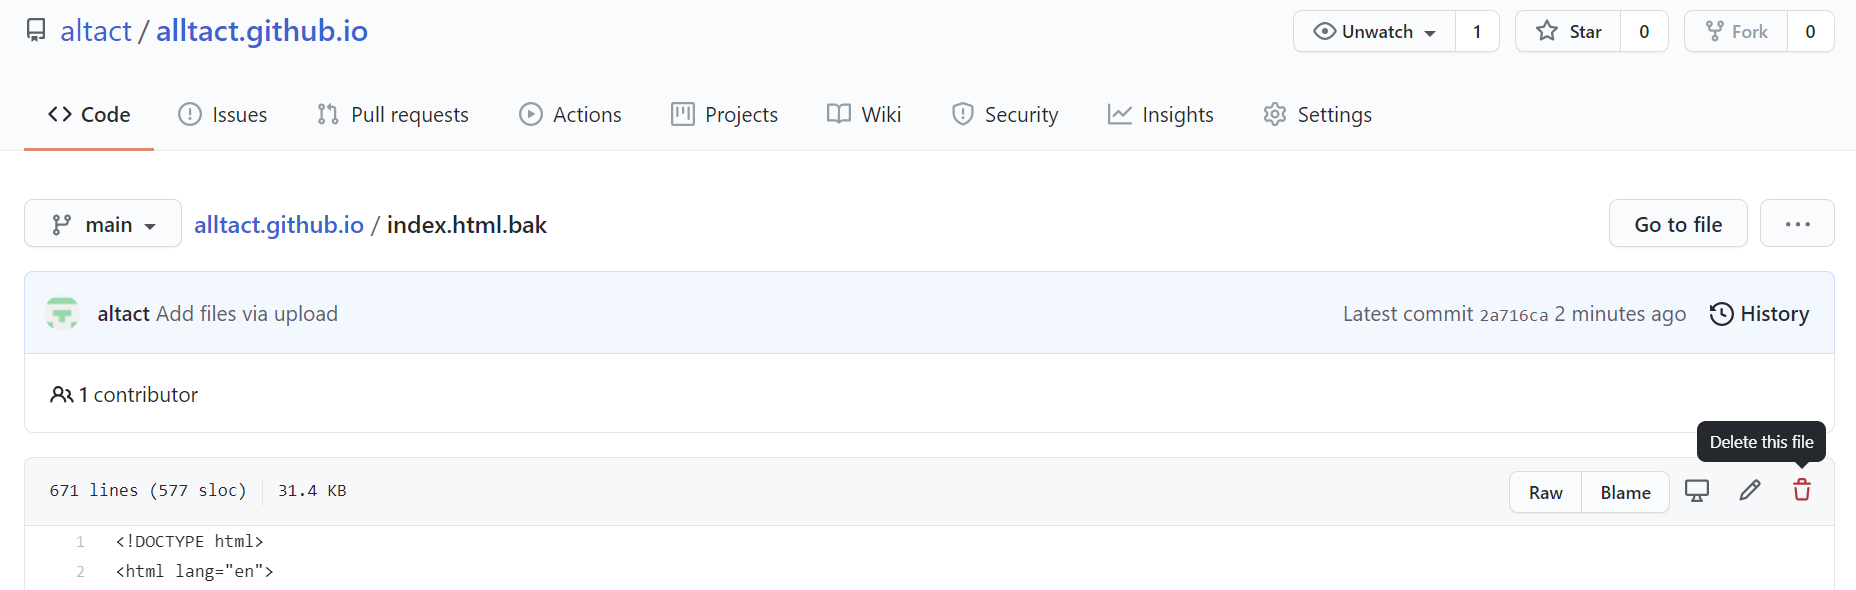
Task: View the Raw file
Action: pos(1545,492)
